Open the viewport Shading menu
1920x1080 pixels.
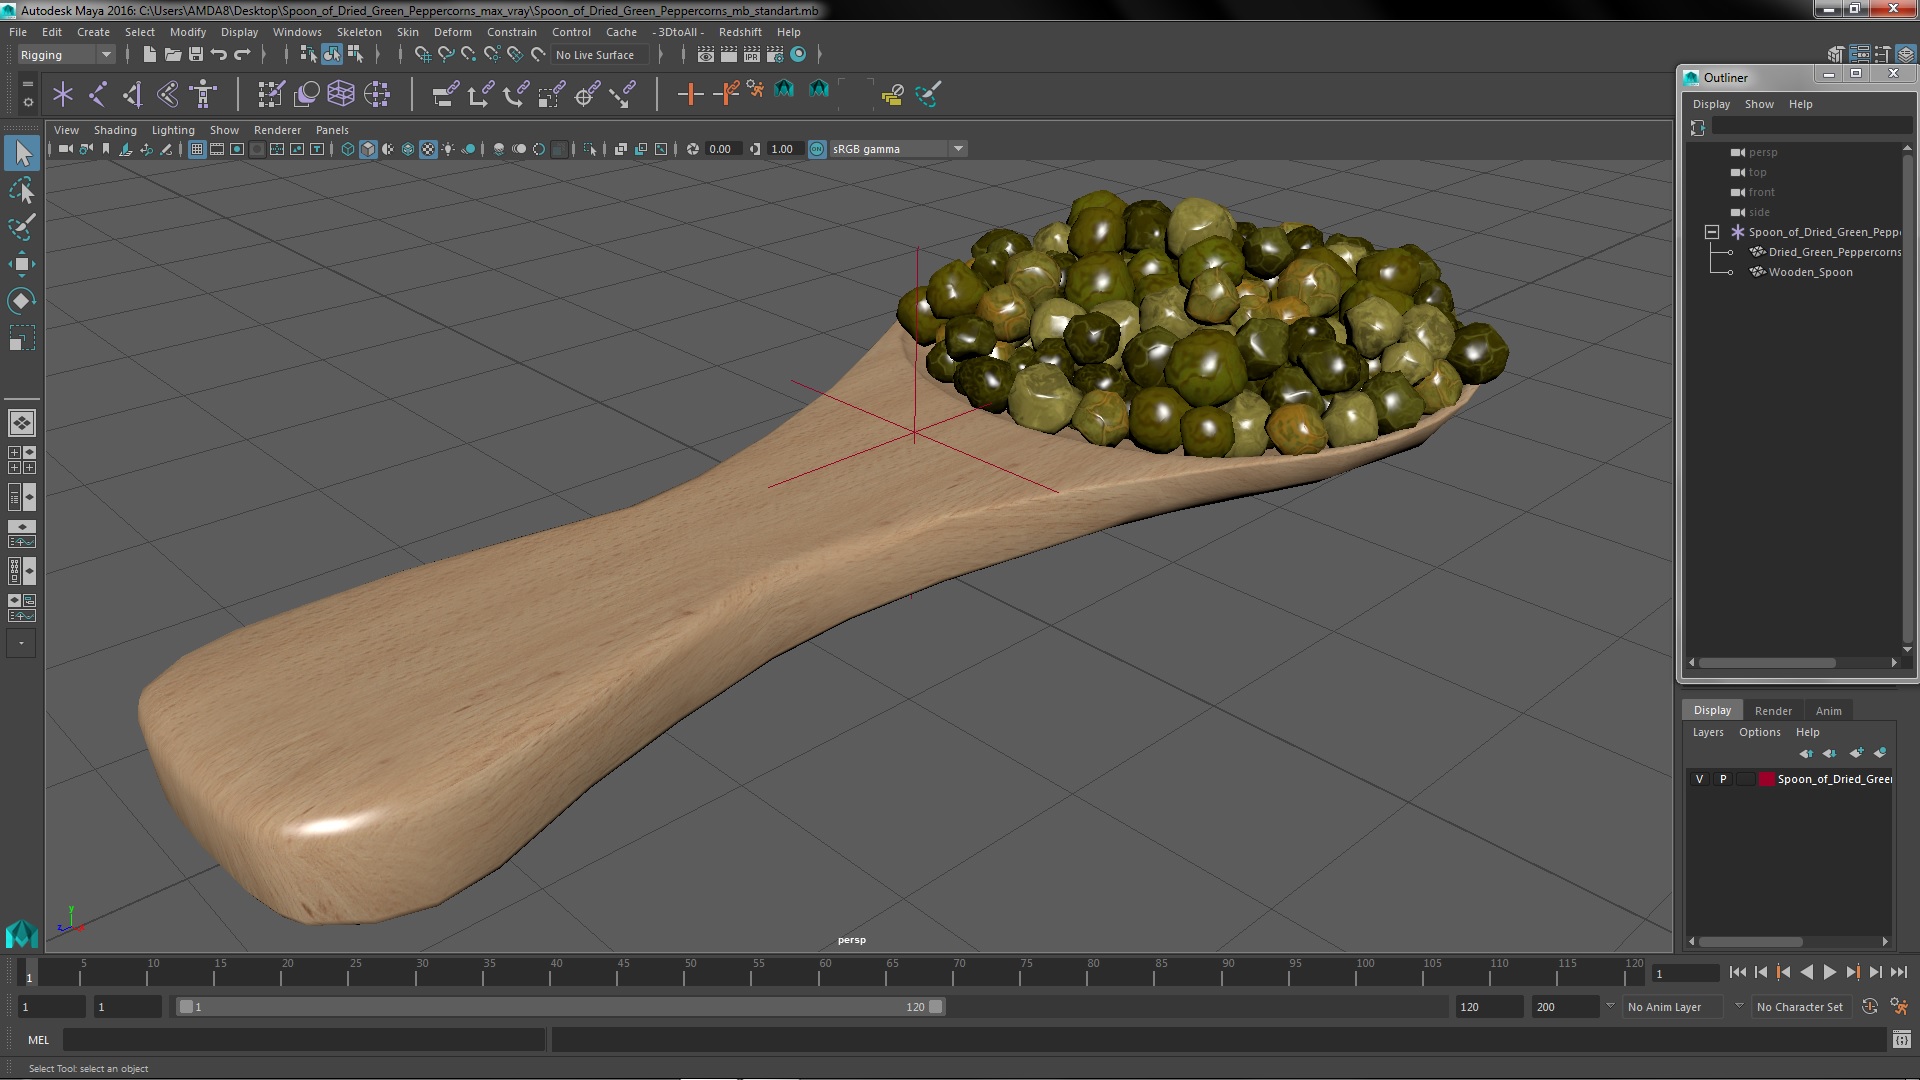115,130
